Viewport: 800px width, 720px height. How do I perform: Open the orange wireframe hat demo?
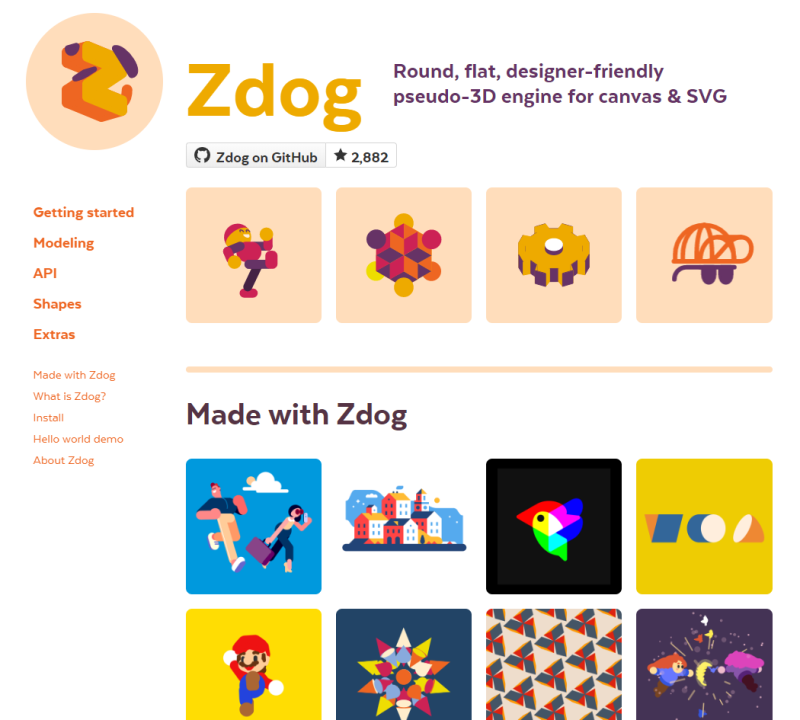[x=704, y=255]
